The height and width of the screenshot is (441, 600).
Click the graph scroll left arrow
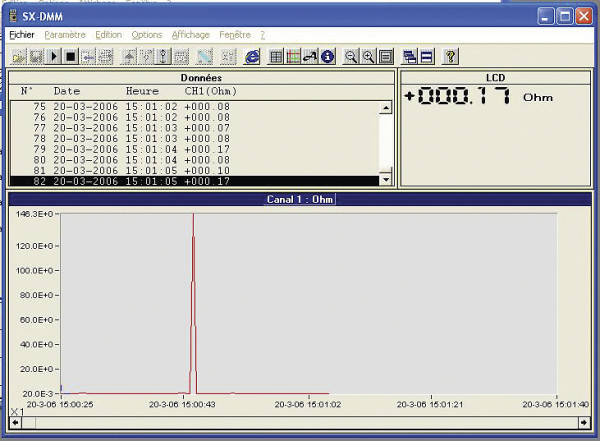[15, 423]
